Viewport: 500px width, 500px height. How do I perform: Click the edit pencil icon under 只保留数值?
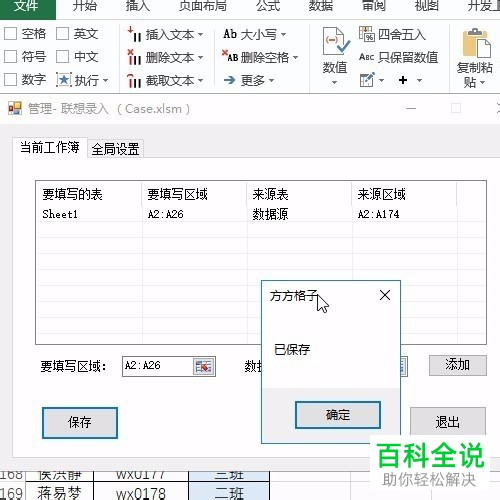tap(367, 80)
